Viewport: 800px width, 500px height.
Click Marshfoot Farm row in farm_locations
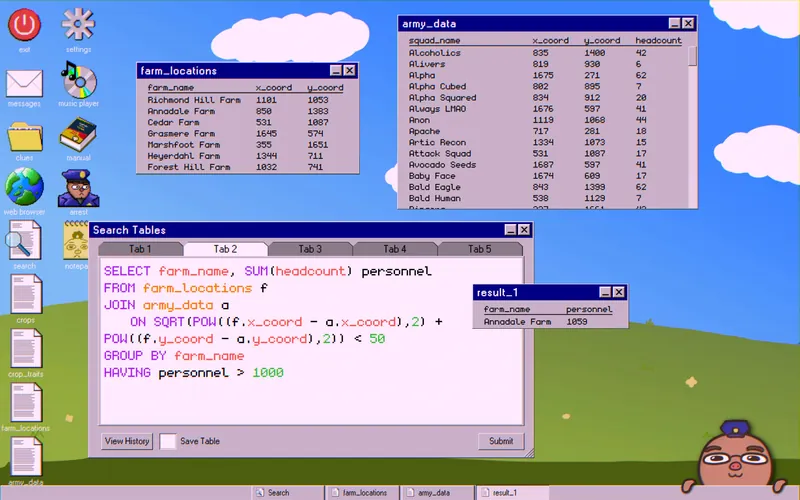pyautogui.click(x=245, y=145)
